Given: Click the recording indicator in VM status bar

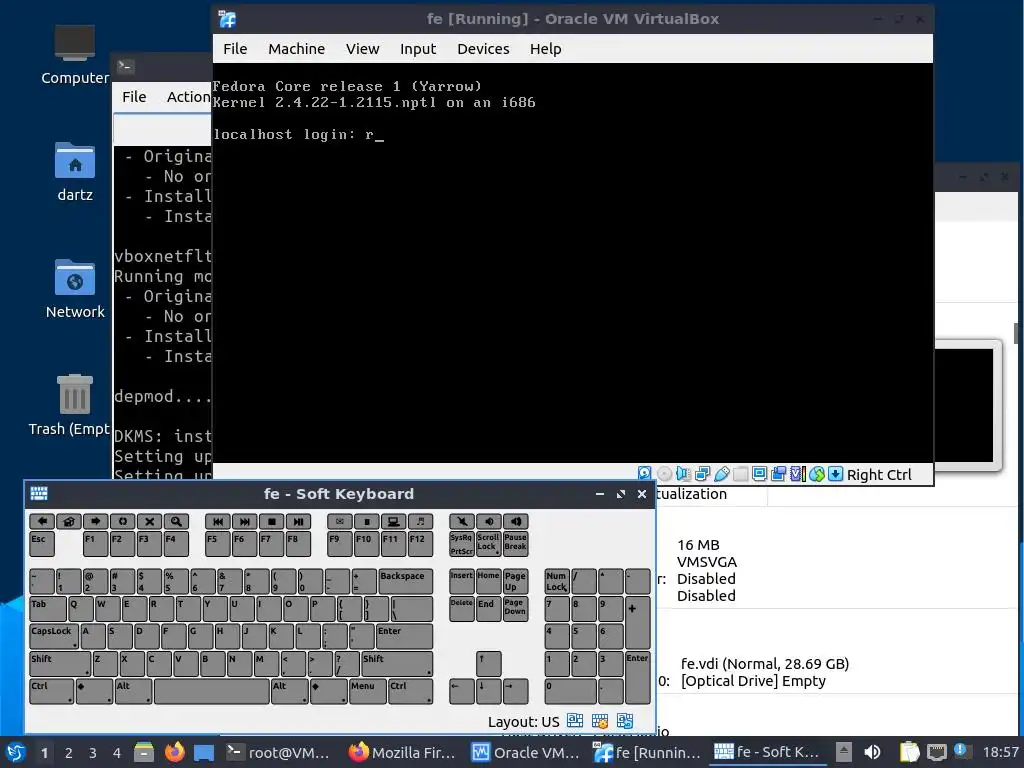Looking at the screenshot, I should click(x=778, y=473).
